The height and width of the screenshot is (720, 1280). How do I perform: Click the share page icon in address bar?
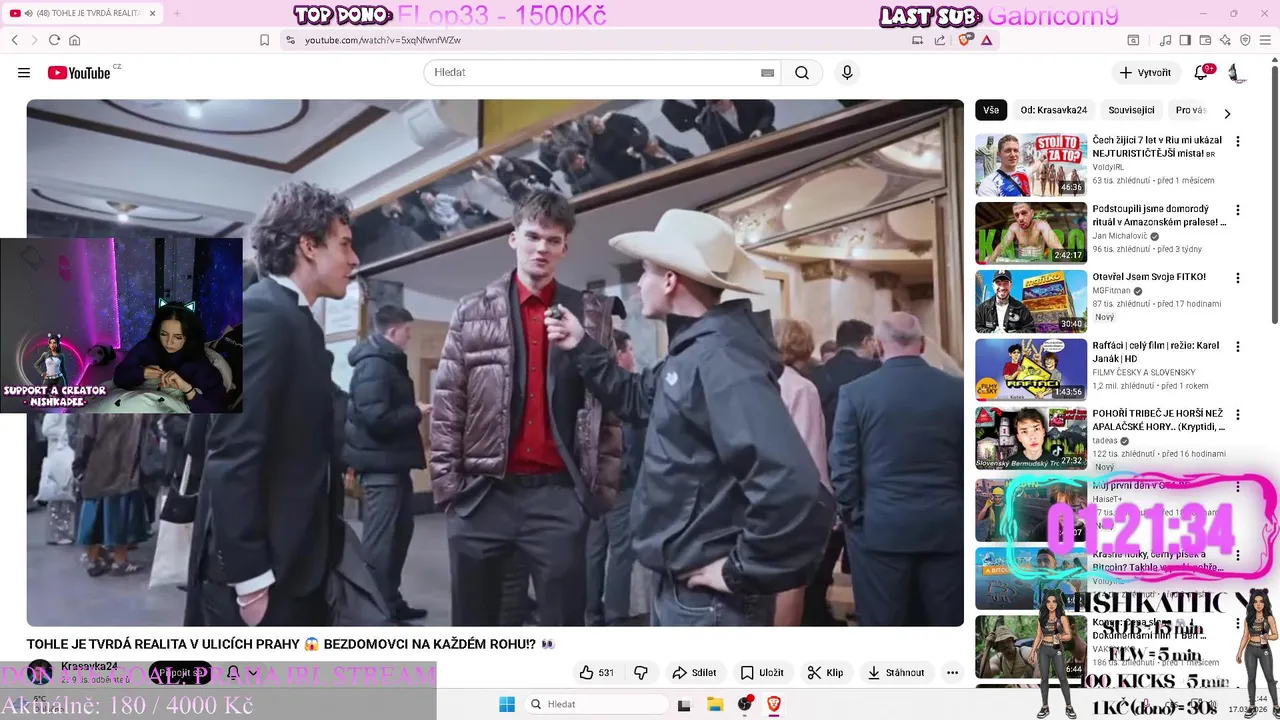tap(940, 40)
